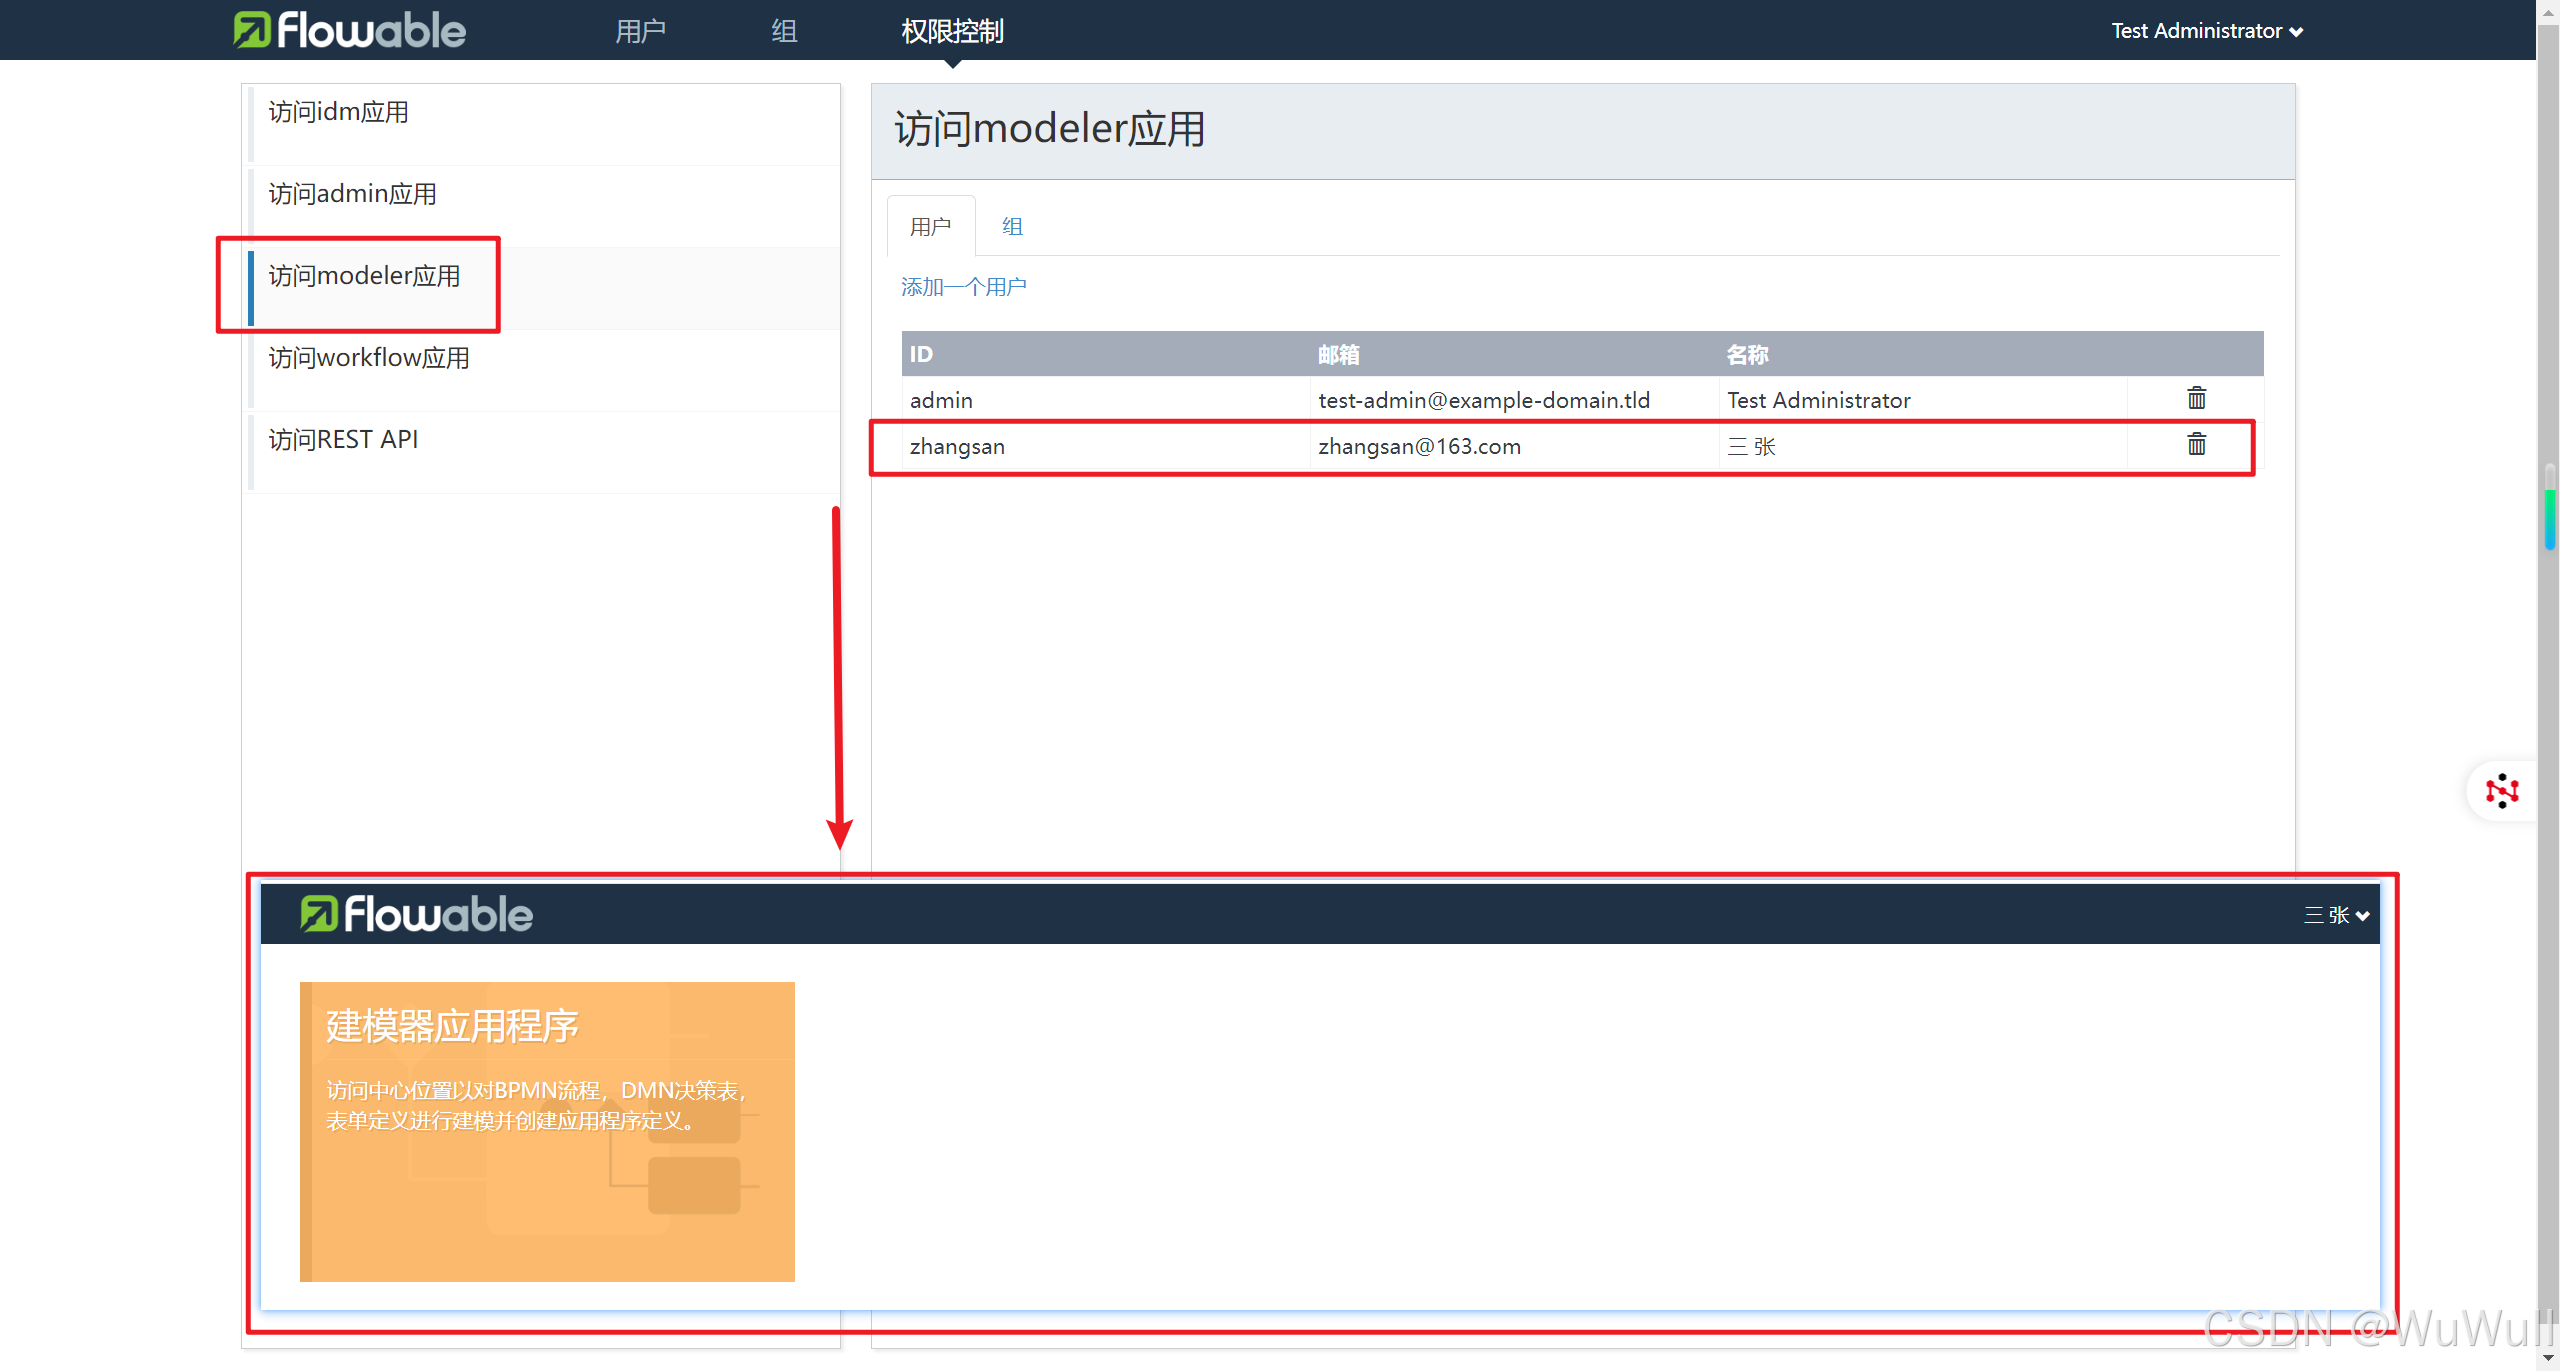Select 访问admin应用 in the privilege list

[352, 194]
